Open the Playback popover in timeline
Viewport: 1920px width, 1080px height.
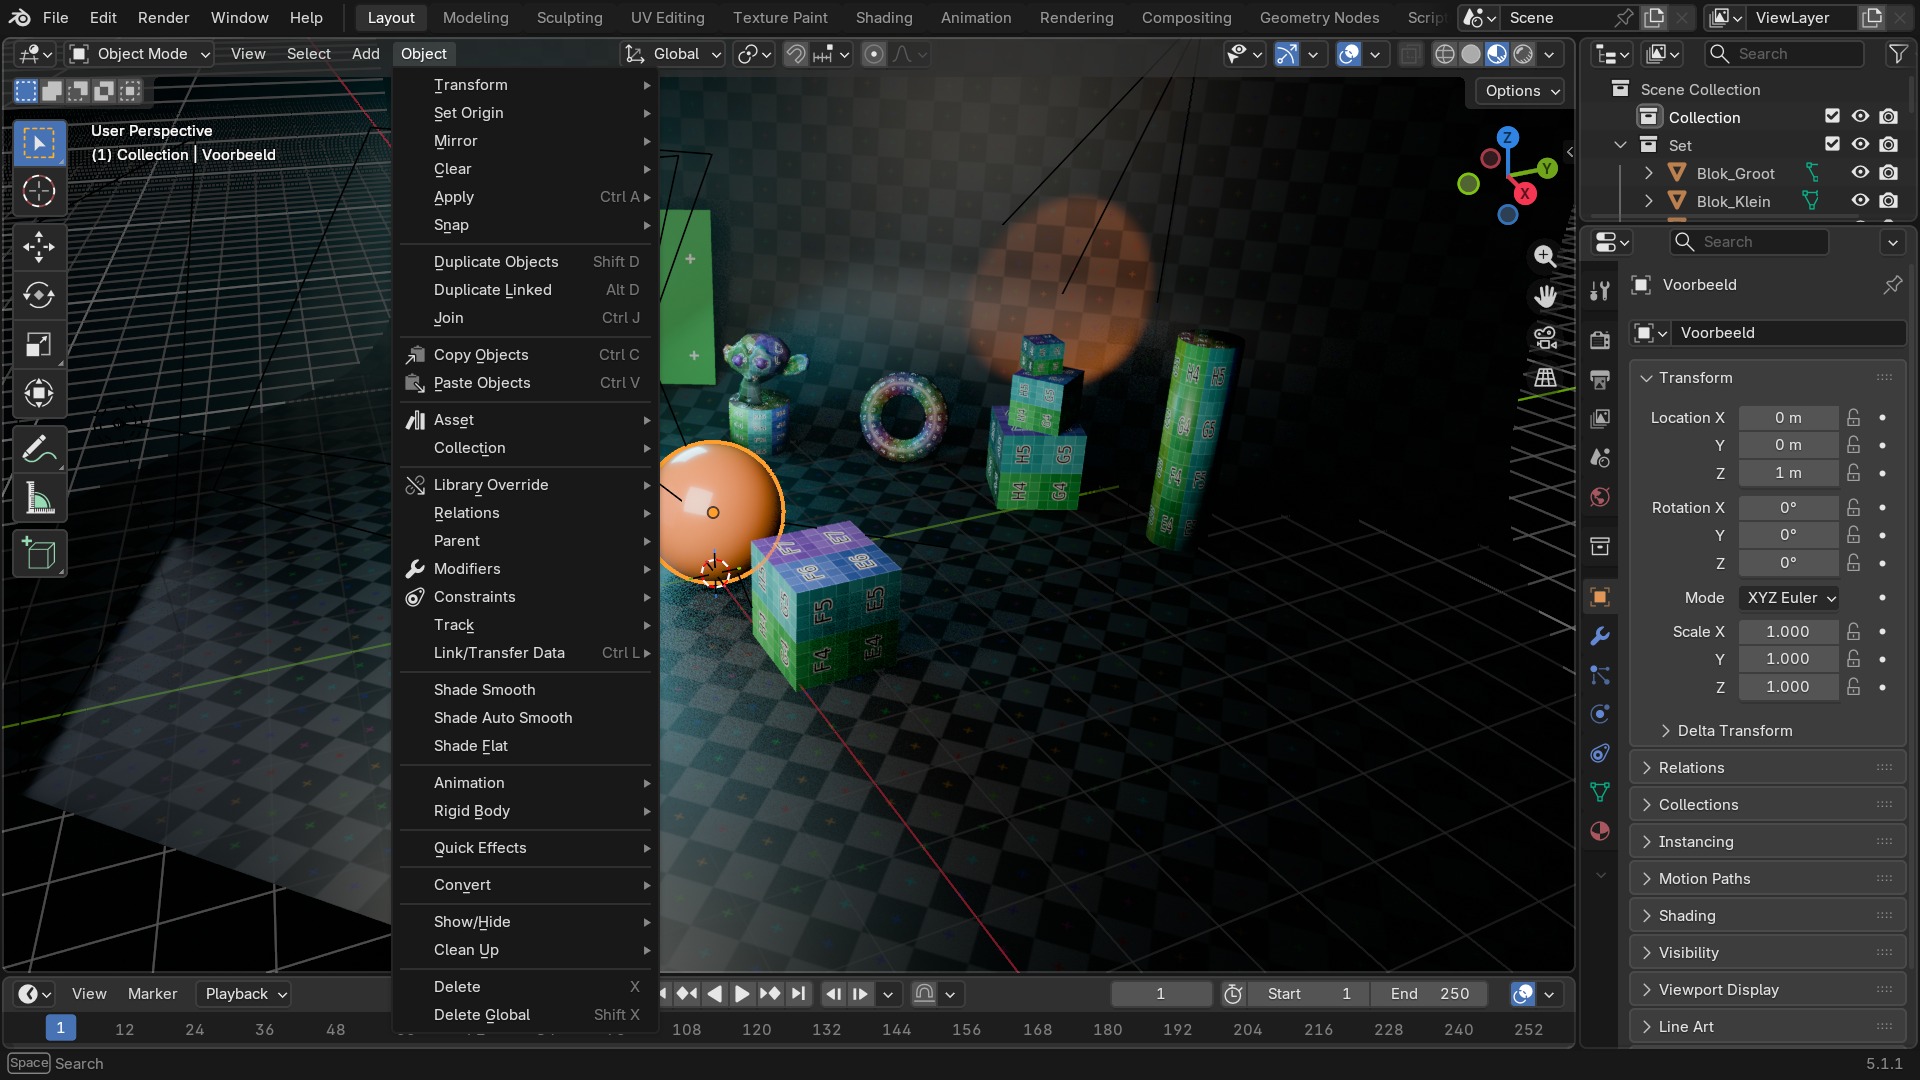coord(245,994)
